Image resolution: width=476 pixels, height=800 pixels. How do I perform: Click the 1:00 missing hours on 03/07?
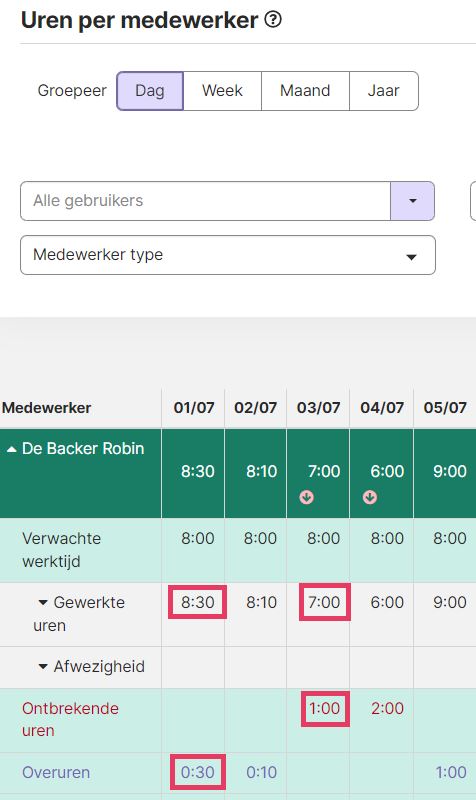coord(324,709)
